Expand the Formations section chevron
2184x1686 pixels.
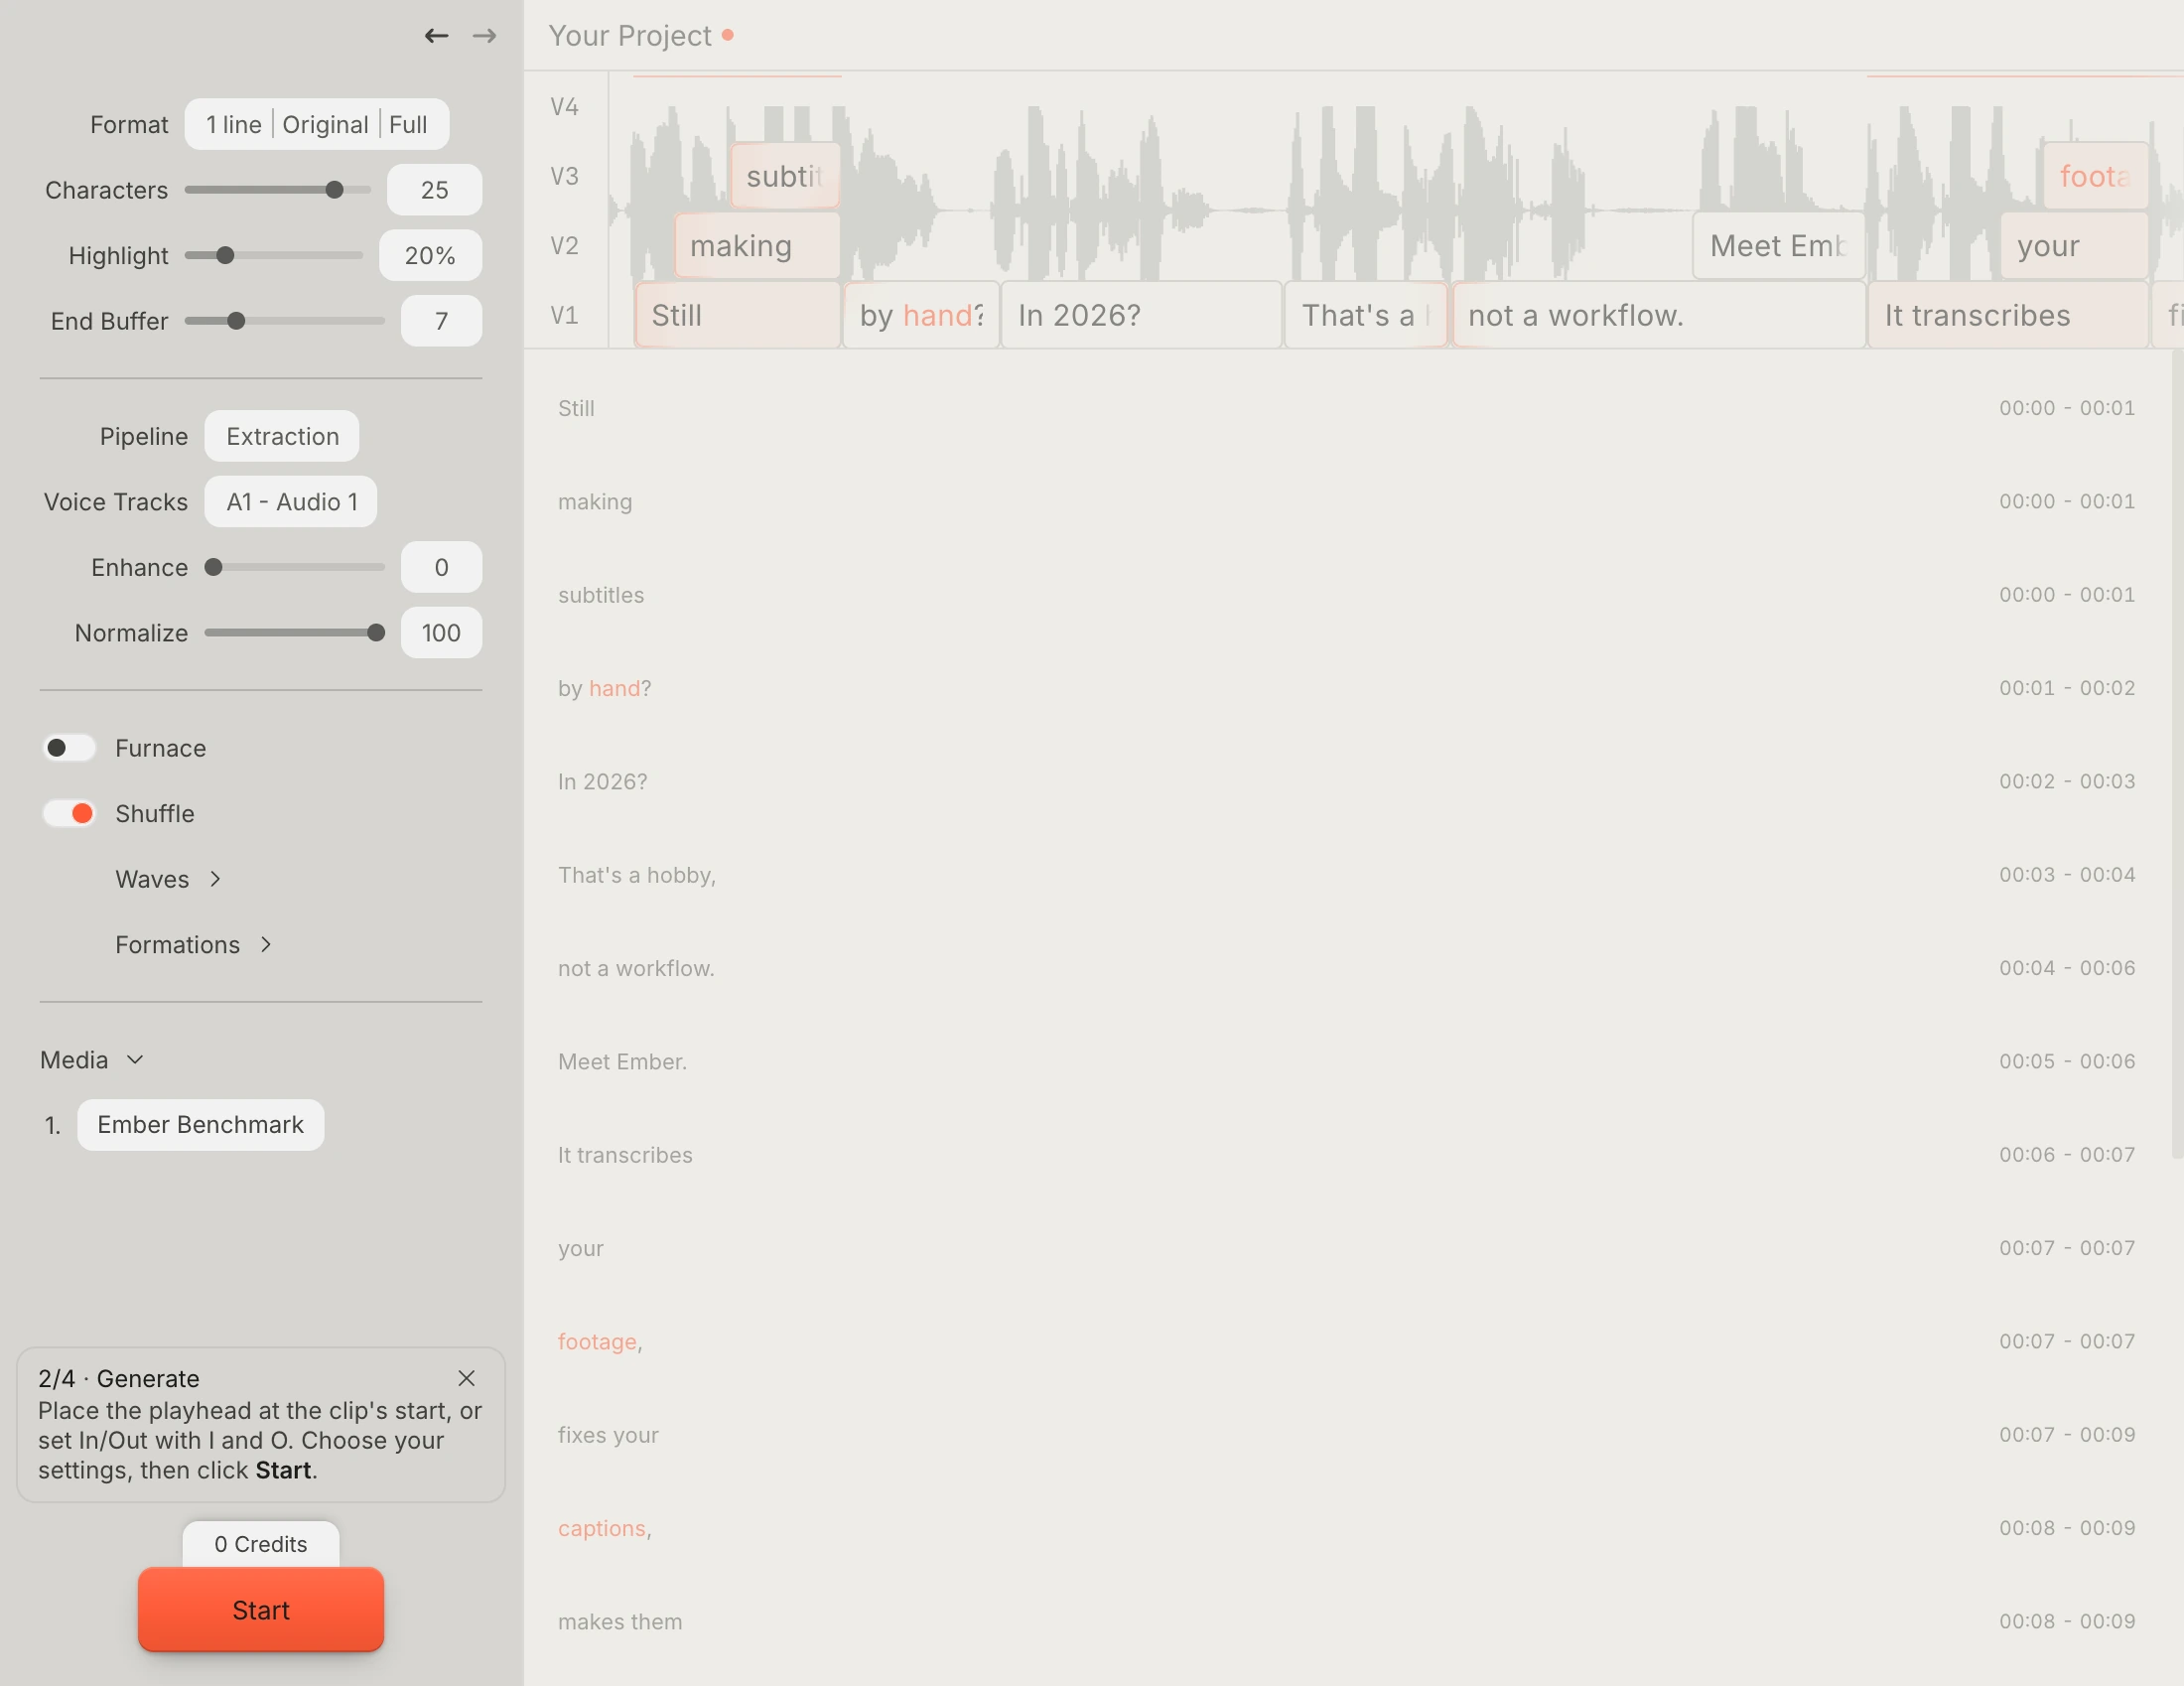tap(266, 944)
